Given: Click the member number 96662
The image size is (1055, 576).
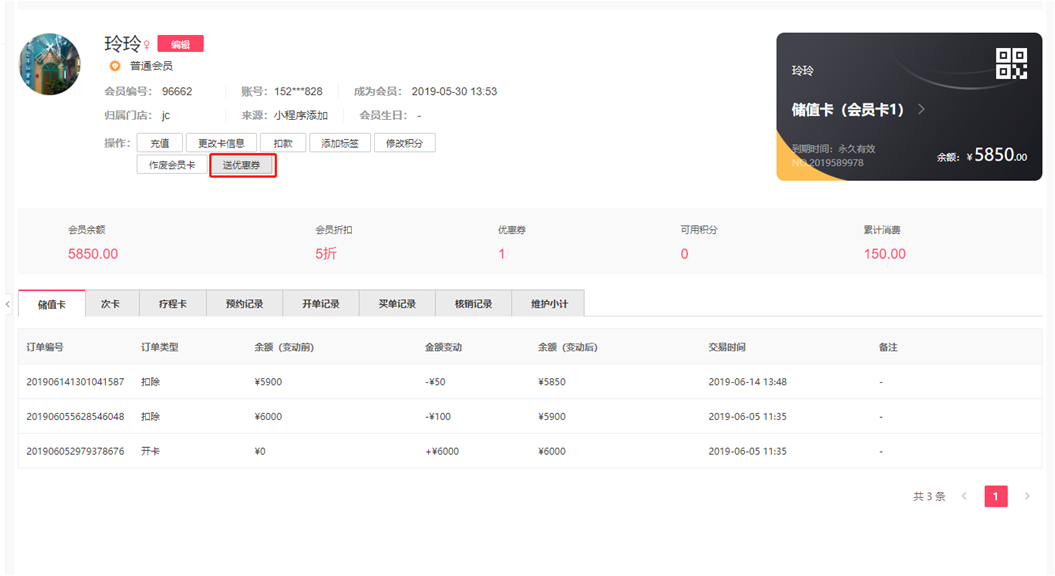Looking at the screenshot, I should click(x=177, y=92).
